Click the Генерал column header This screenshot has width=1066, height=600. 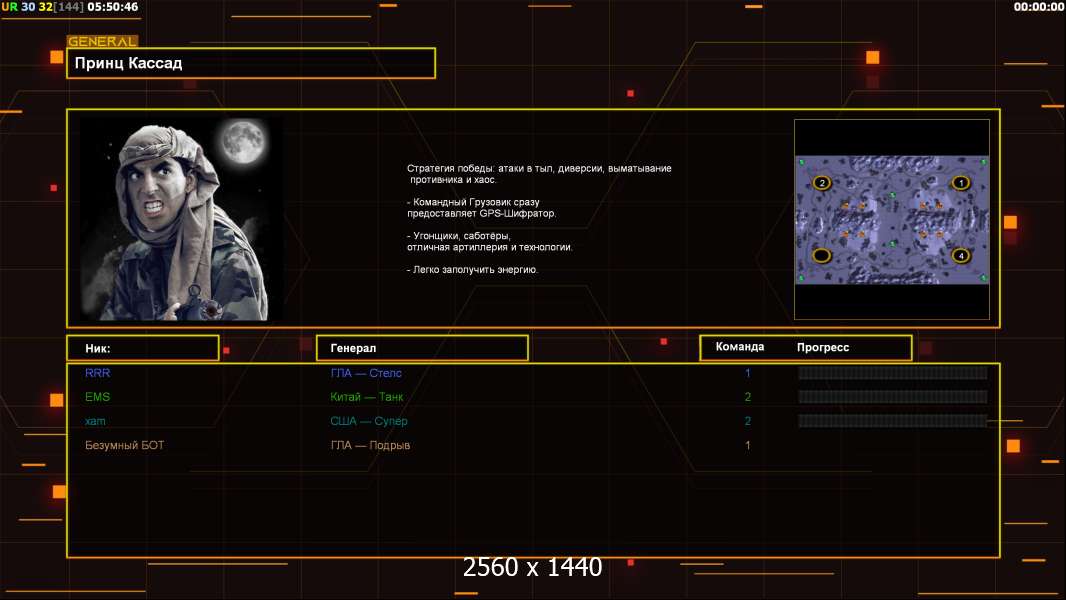[354, 348]
